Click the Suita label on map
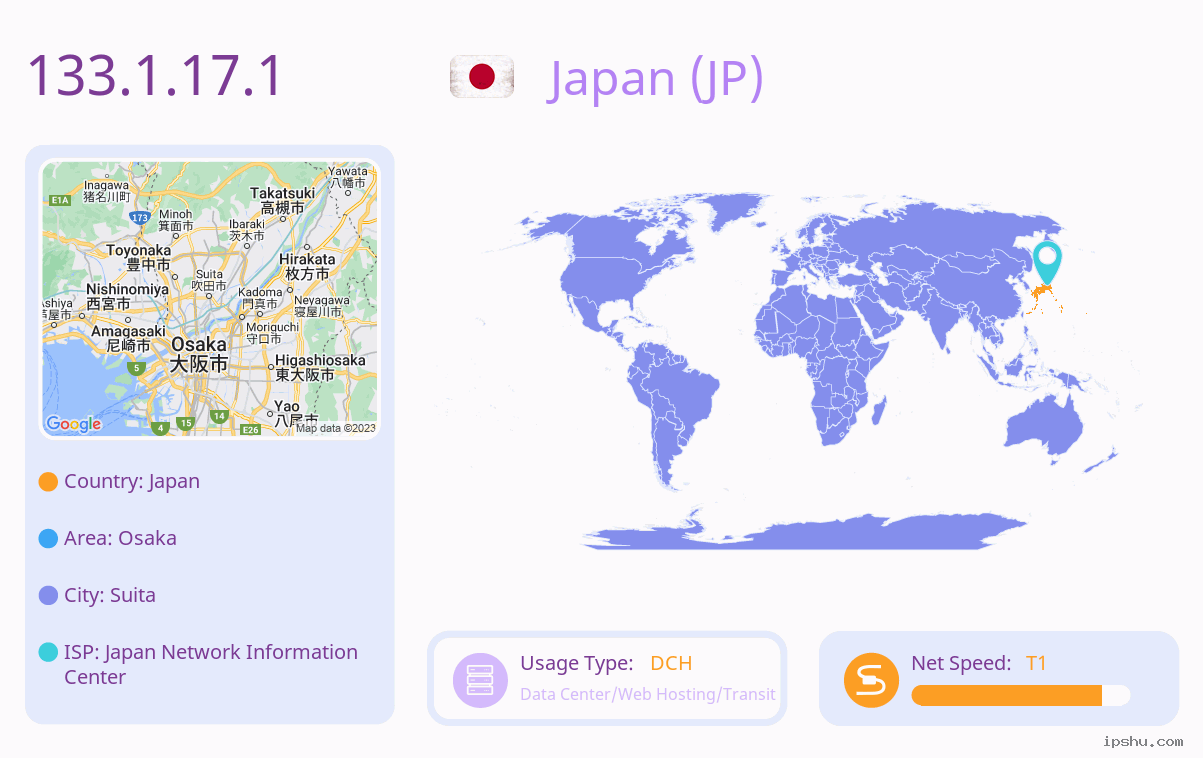The width and height of the screenshot is (1203, 758). 210,280
